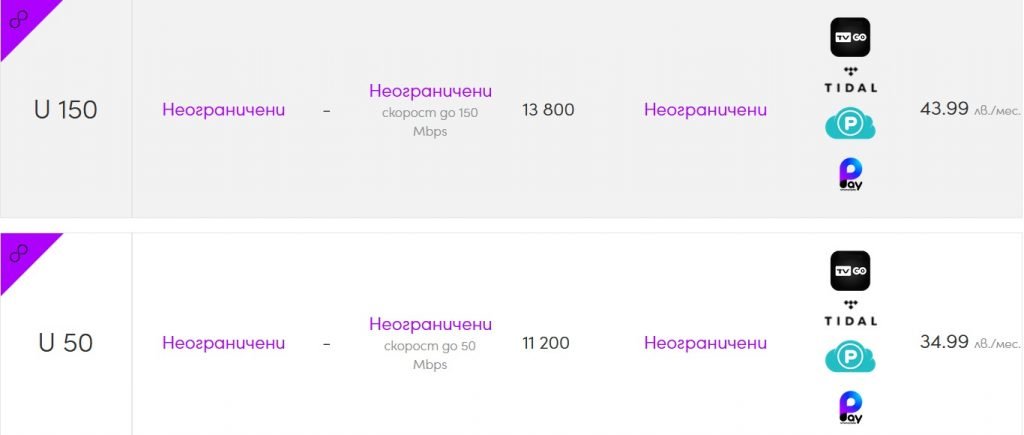Select the U 150 plan name

pos(65,110)
